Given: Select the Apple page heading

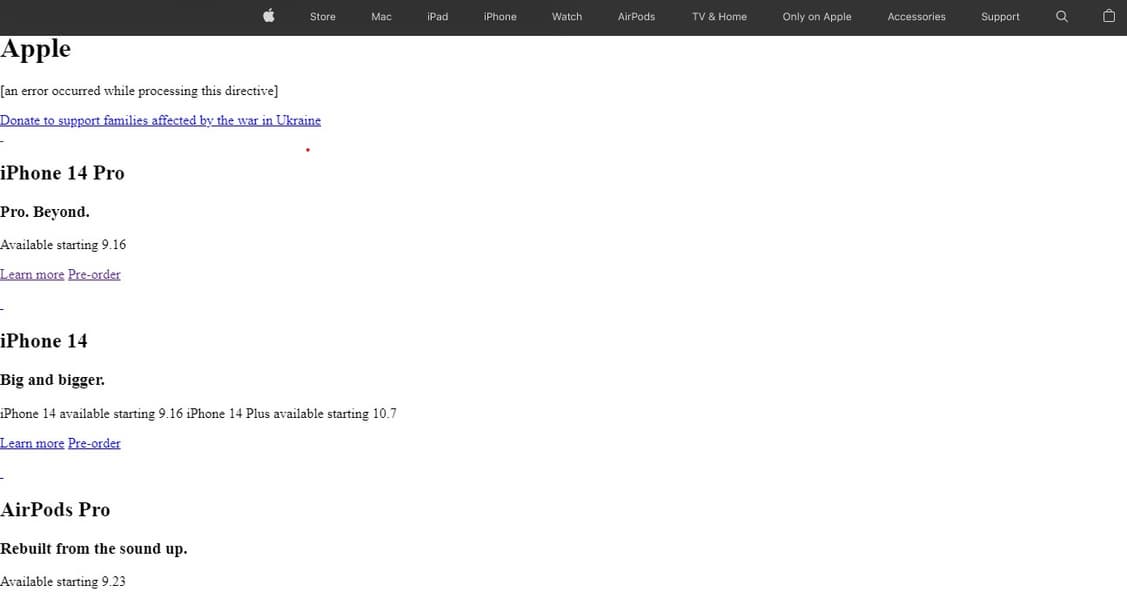Looking at the screenshot, I should click(35, 49).
